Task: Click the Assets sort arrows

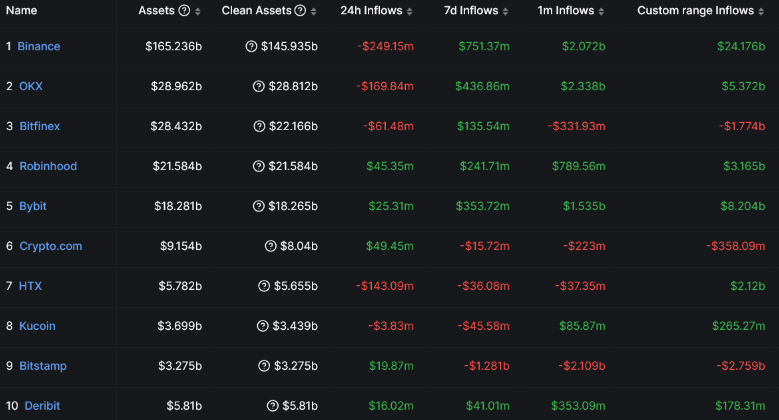Action: point(197,11)
